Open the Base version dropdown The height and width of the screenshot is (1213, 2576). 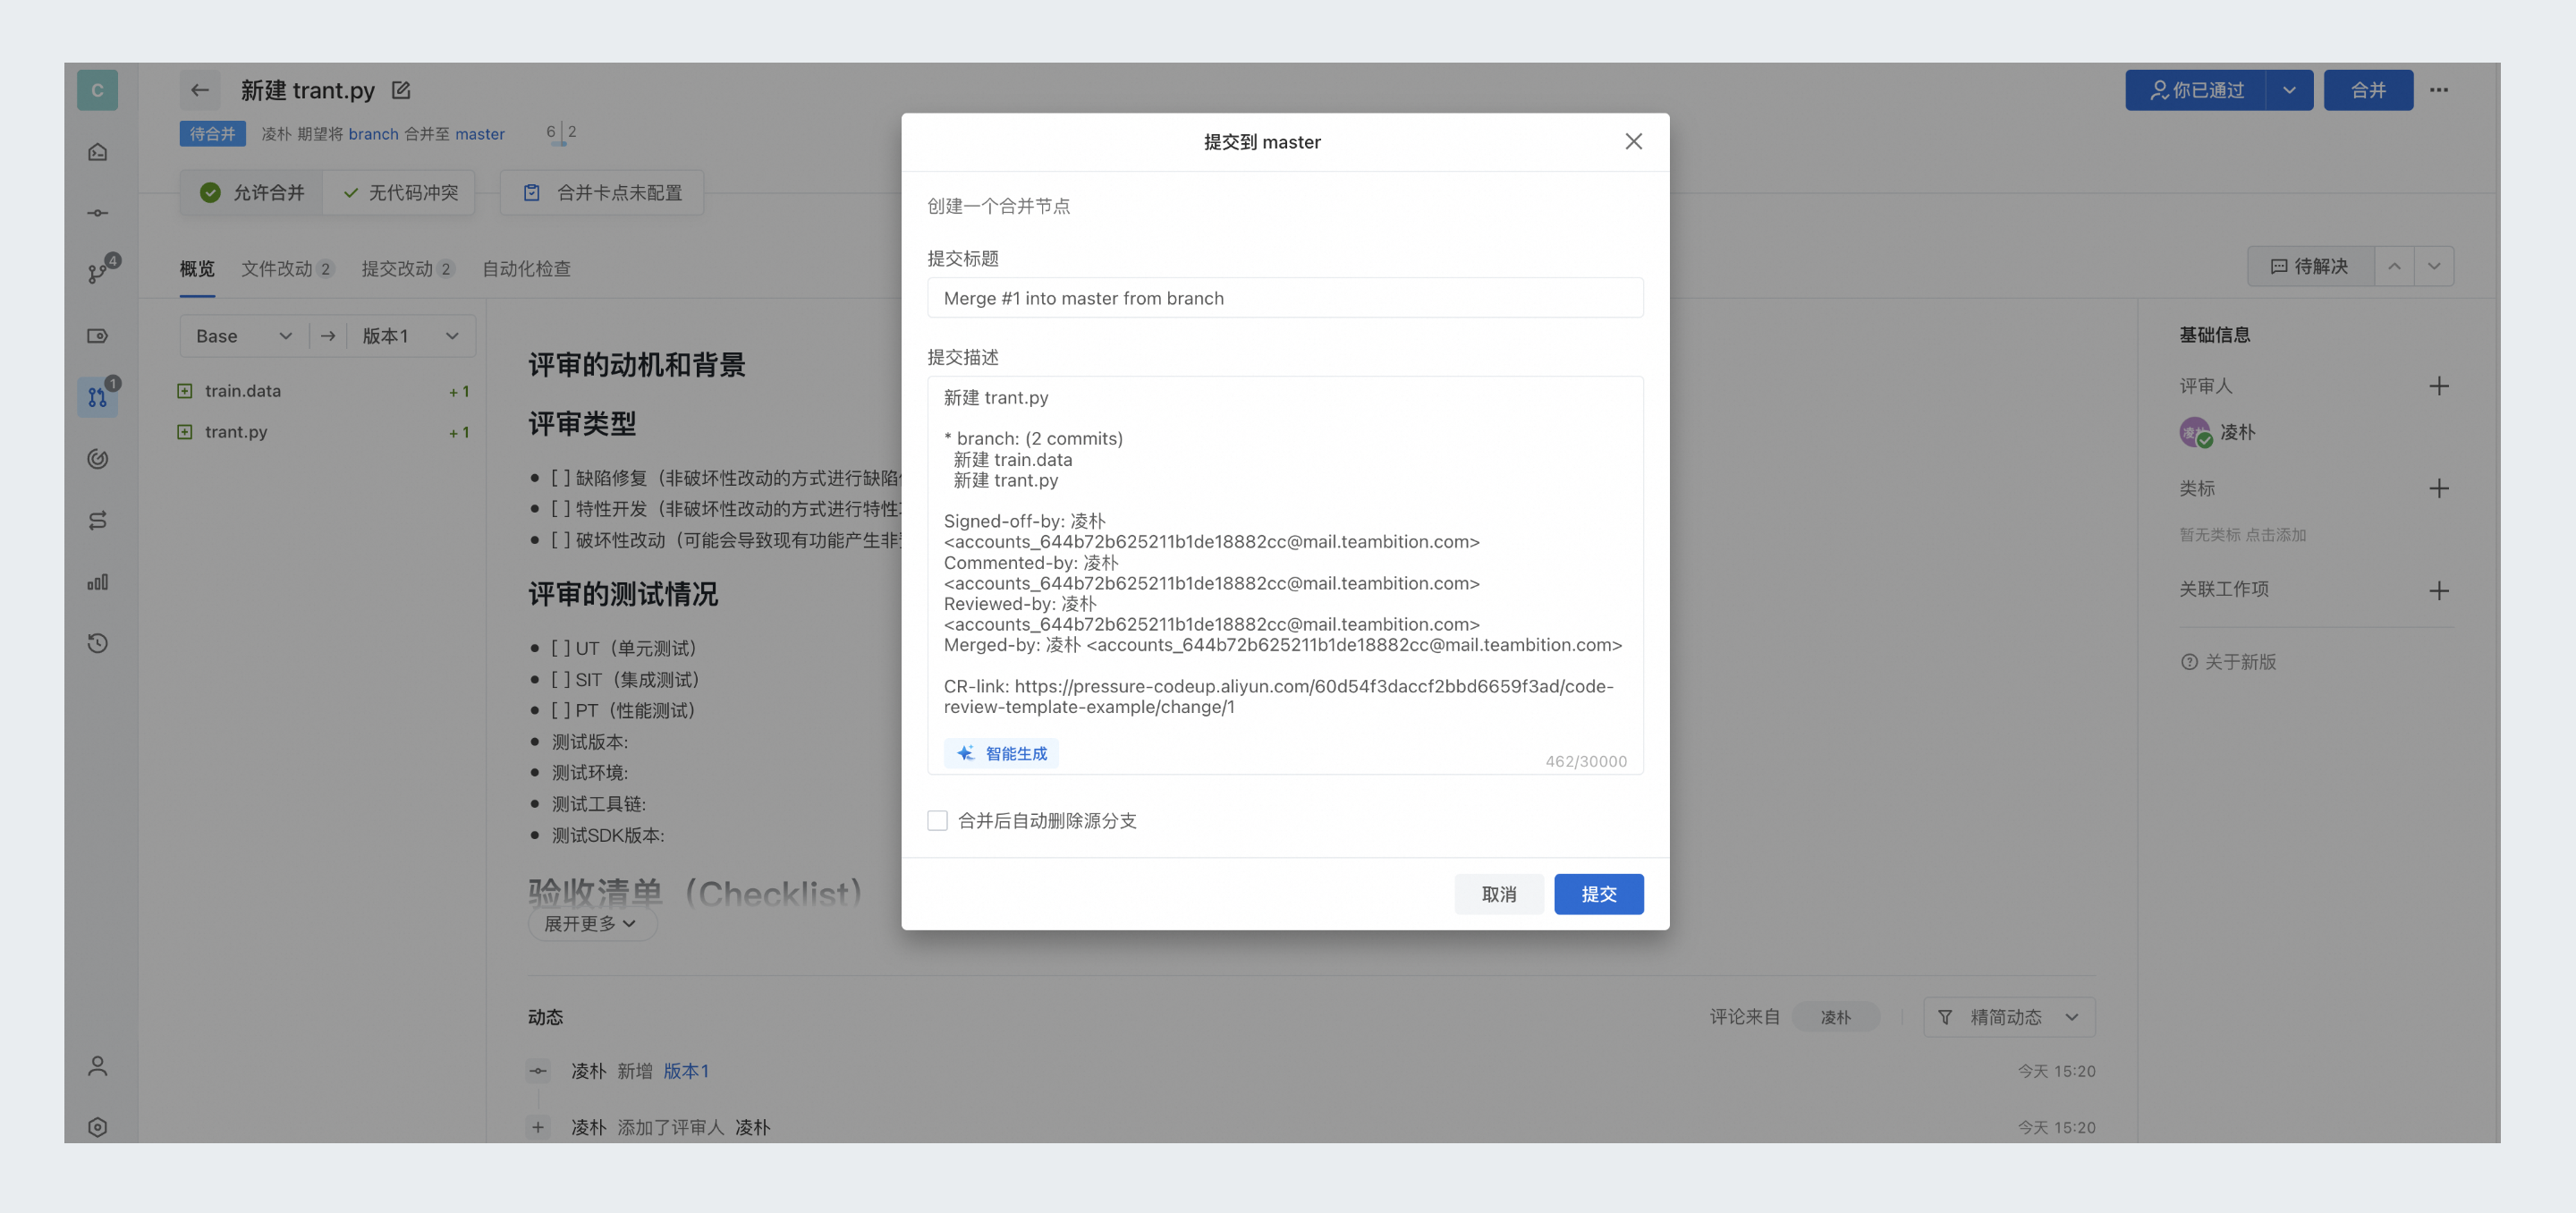(x=244, y=336)
